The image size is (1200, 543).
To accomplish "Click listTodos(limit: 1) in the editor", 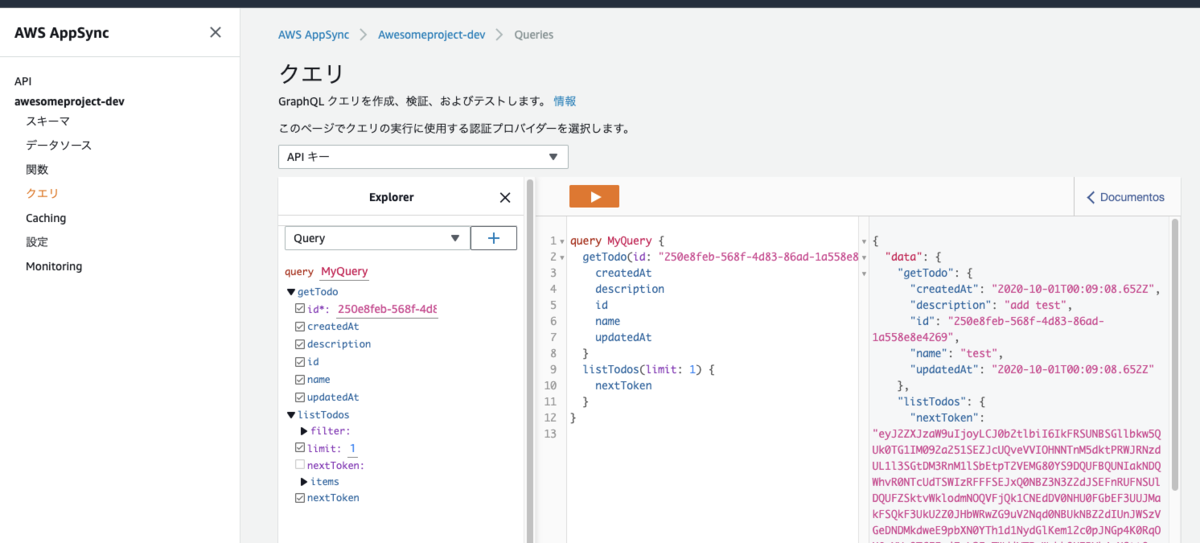I will coord(640,369).
